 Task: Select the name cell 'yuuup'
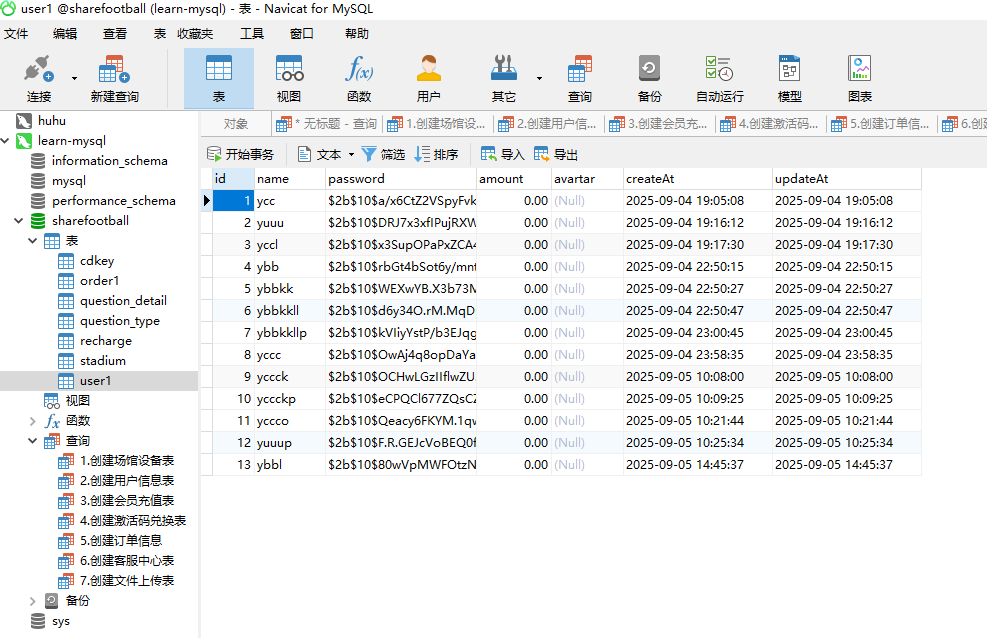pyautogui.click(x=290, y=442)
